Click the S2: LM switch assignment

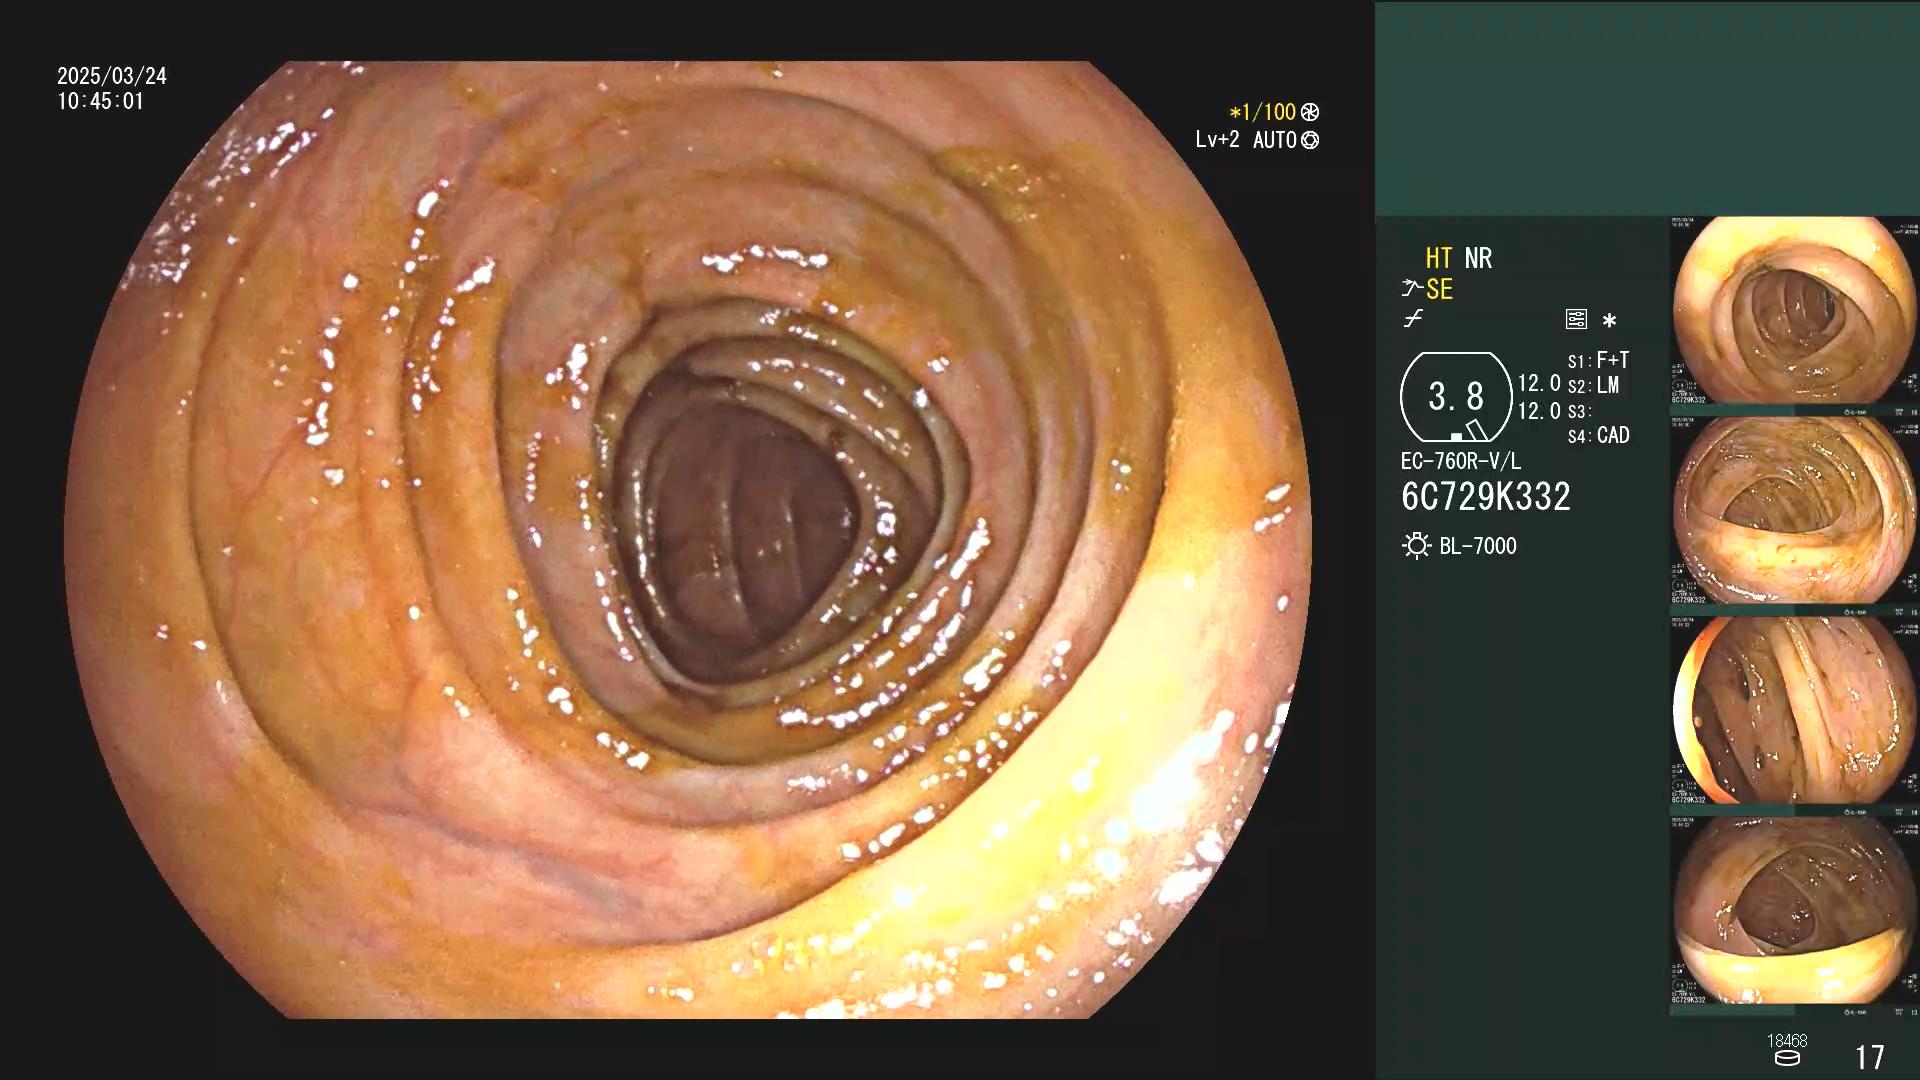1593,385
